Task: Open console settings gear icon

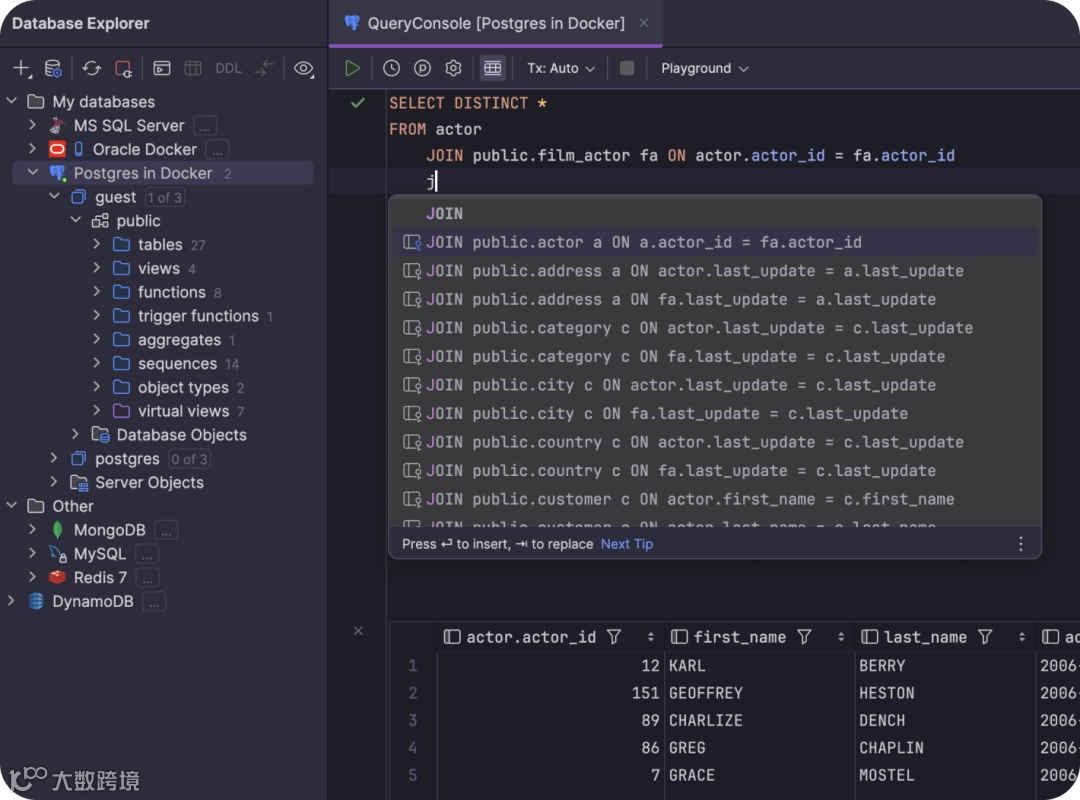Action: tap(453, 68)
